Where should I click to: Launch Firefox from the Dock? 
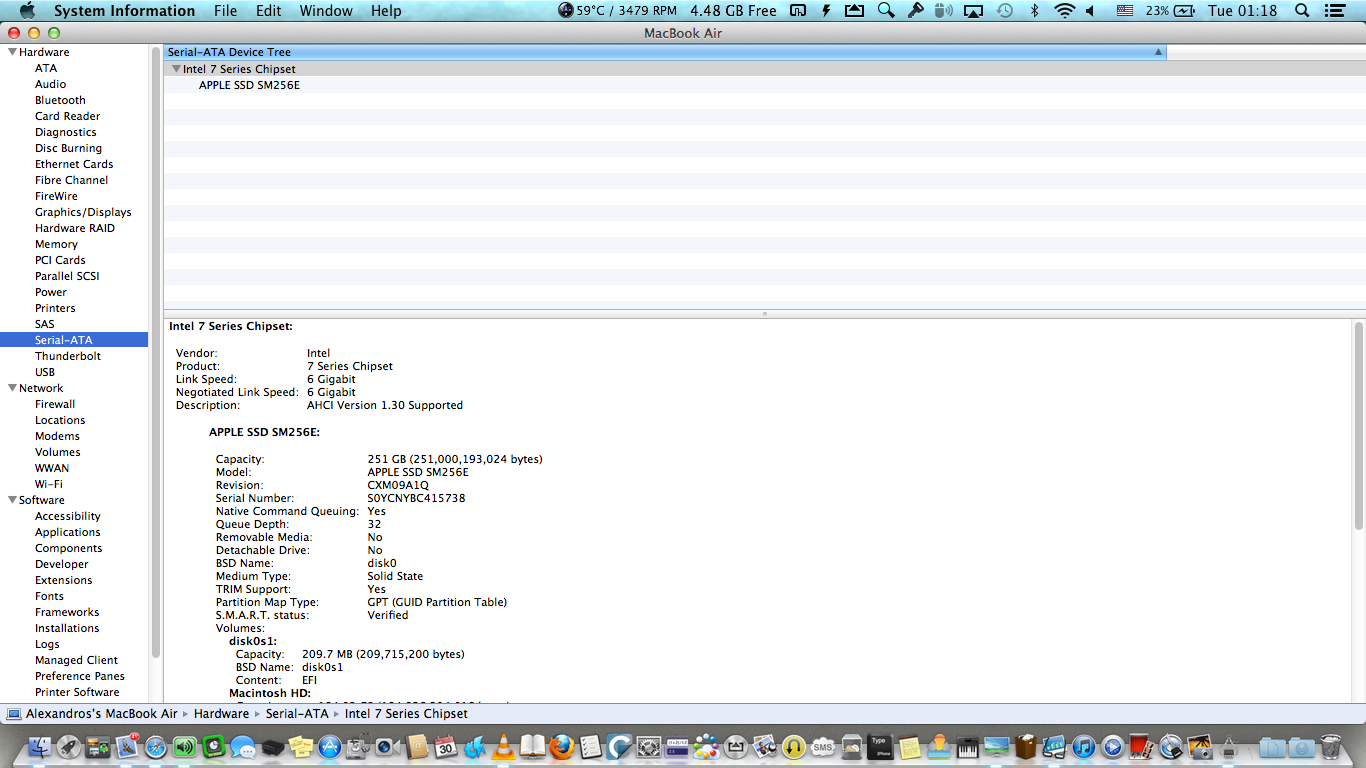(x=561, y=747)
